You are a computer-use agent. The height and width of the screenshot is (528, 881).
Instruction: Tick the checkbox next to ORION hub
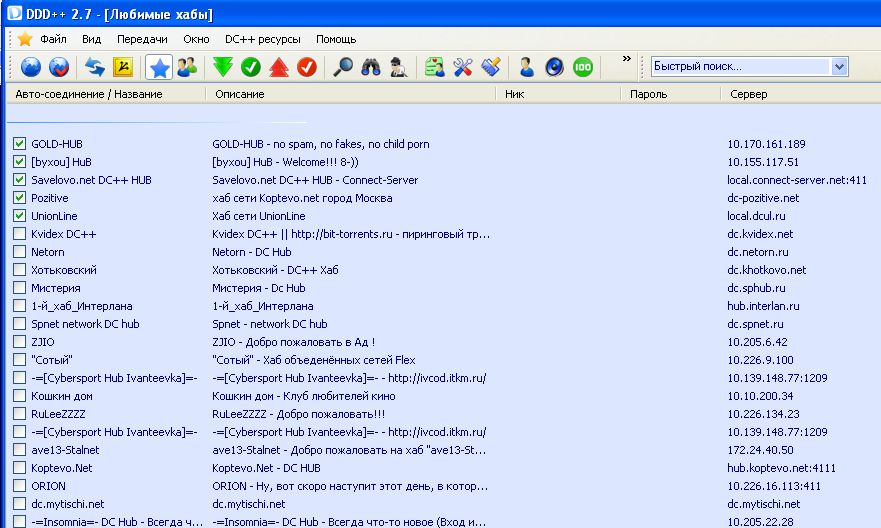(19, 486)
